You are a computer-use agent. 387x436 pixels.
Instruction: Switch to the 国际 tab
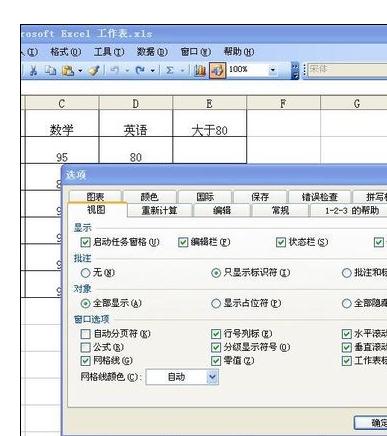205,197
